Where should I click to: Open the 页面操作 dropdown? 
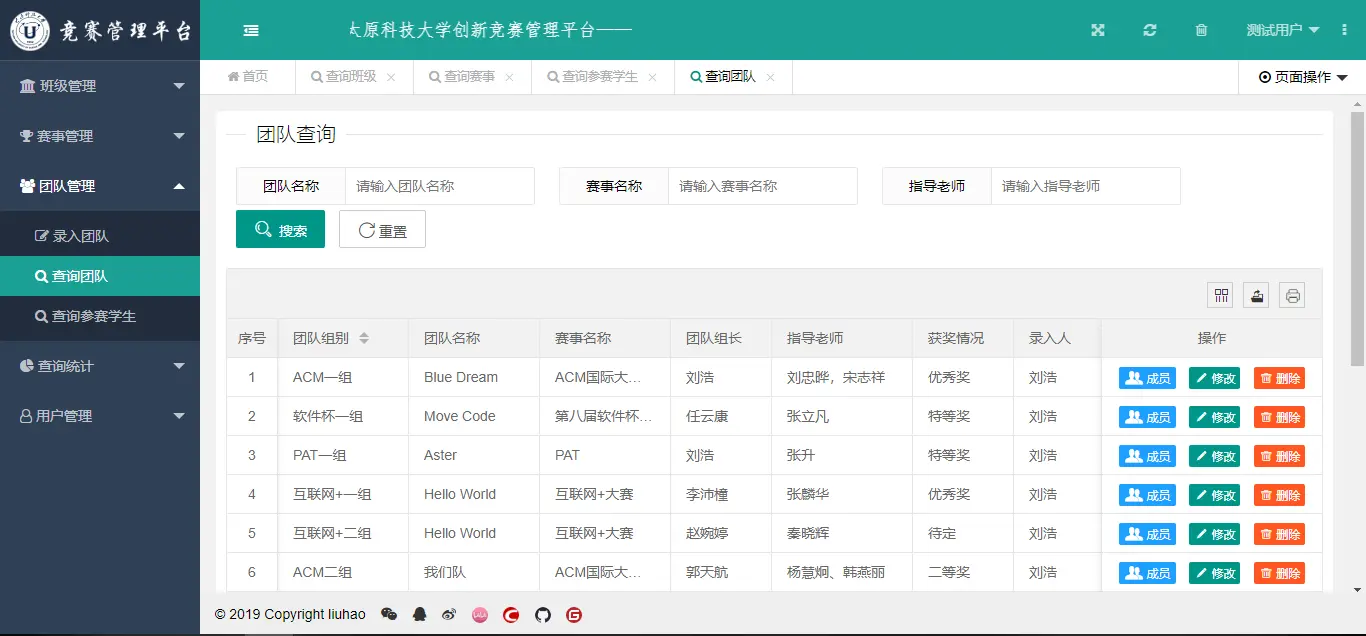click(1300, 77)
